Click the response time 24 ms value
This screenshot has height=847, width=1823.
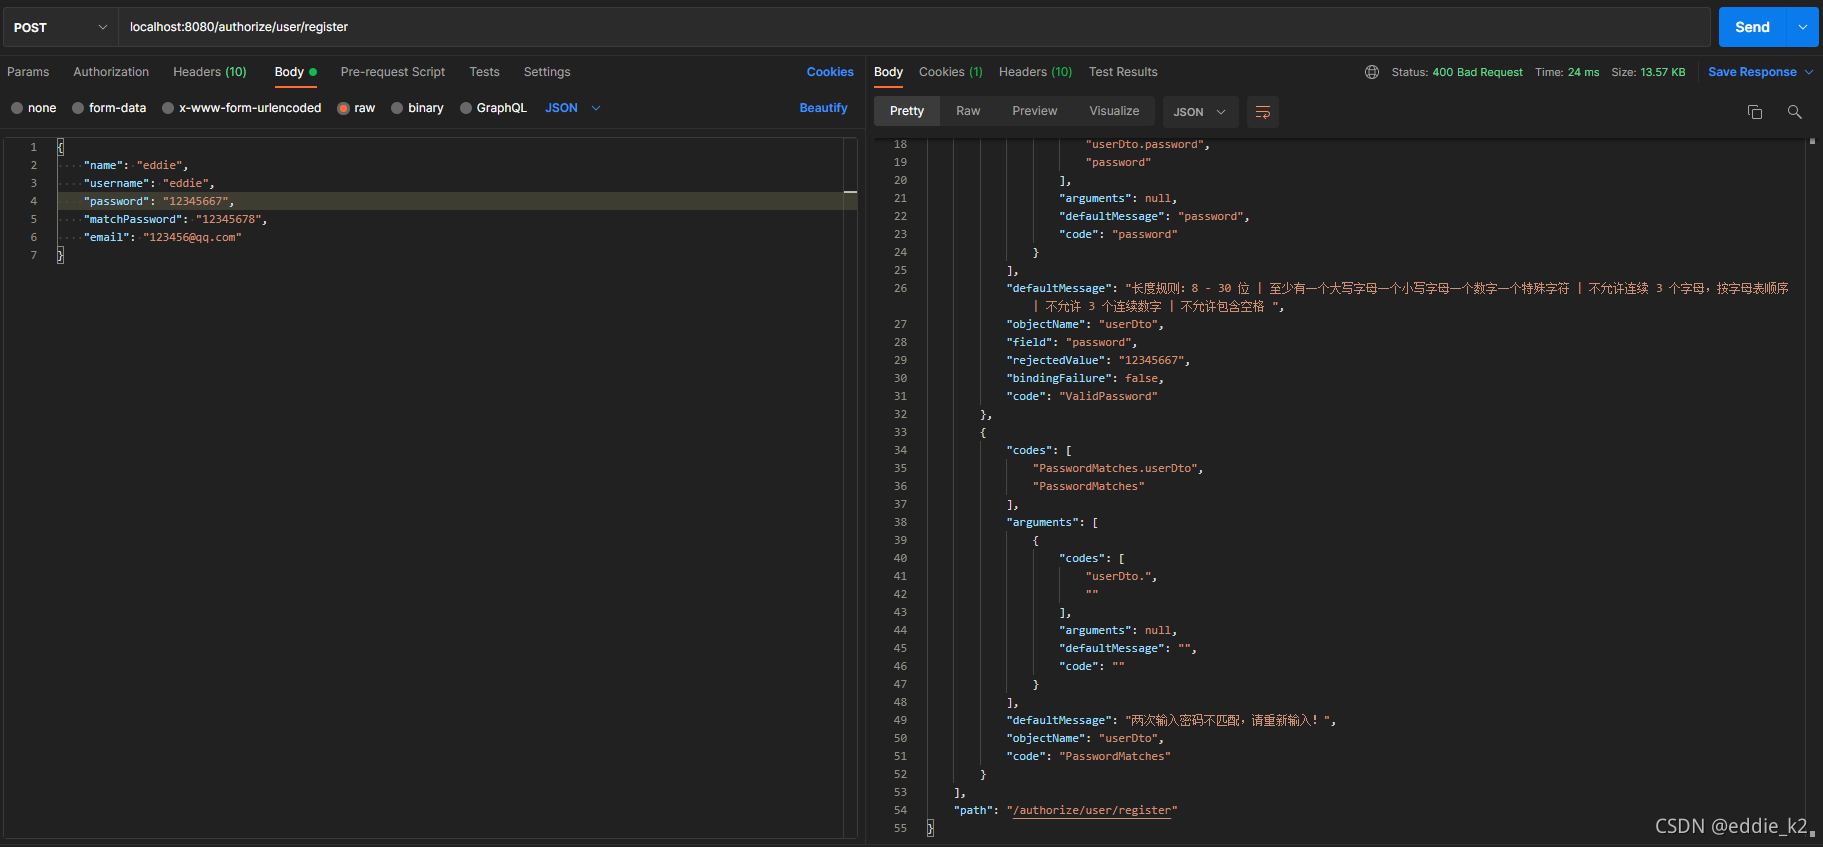pos(1583,72)
